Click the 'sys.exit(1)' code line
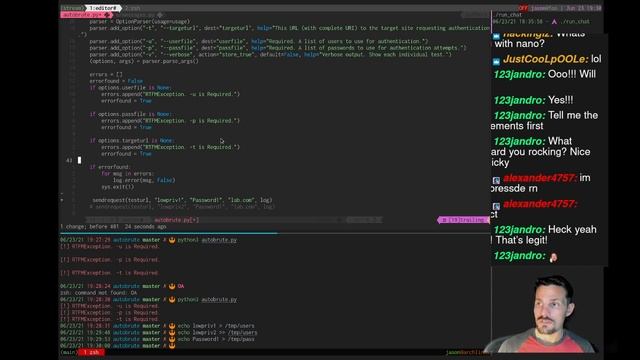The height and width of the screenshot is (360, 640). [x=118, y=187]
